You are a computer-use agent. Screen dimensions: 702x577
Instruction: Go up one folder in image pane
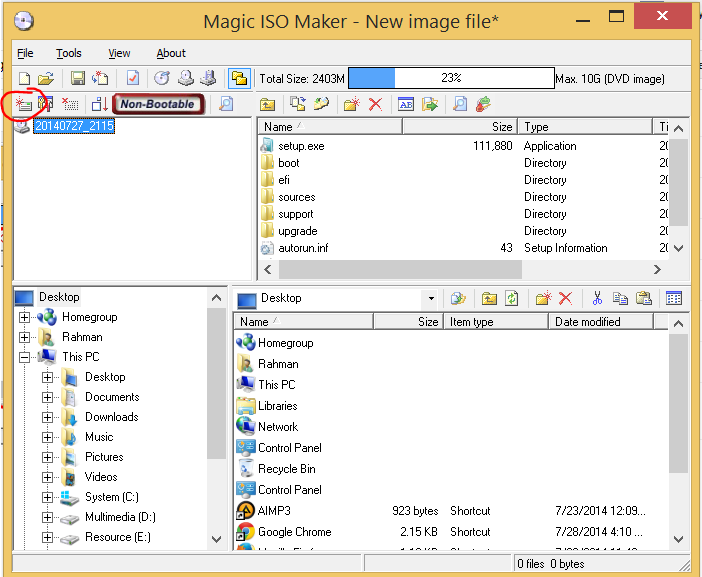tap(267, 104)
